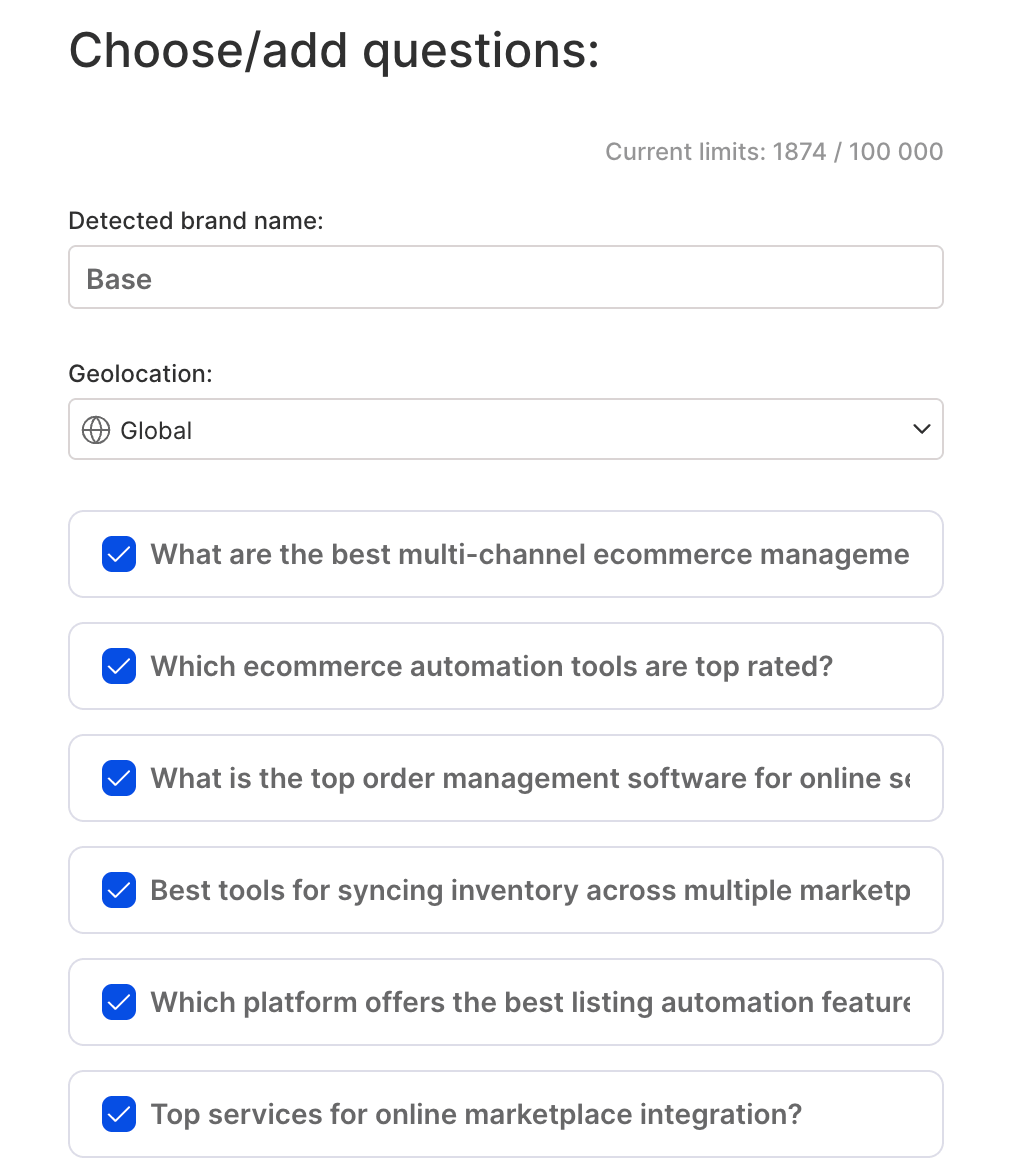Screen dimensions: 1024x1174
Task: Disable the listing automation features question
Action: (118, 1002)
